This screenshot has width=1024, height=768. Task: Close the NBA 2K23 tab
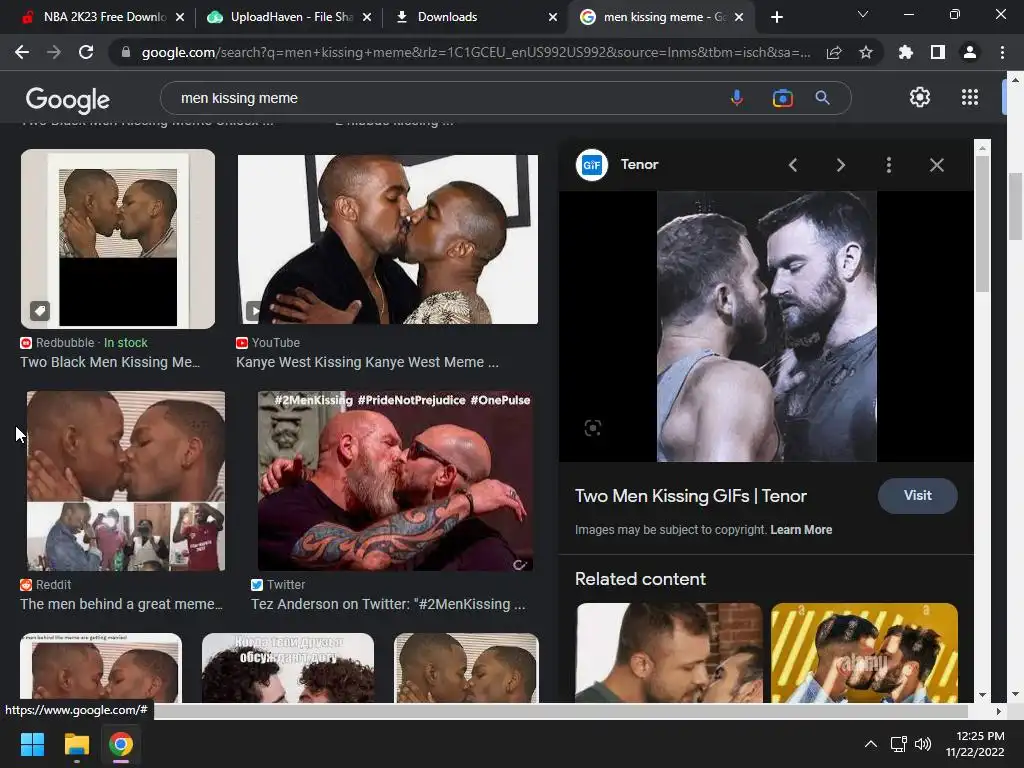180,17
